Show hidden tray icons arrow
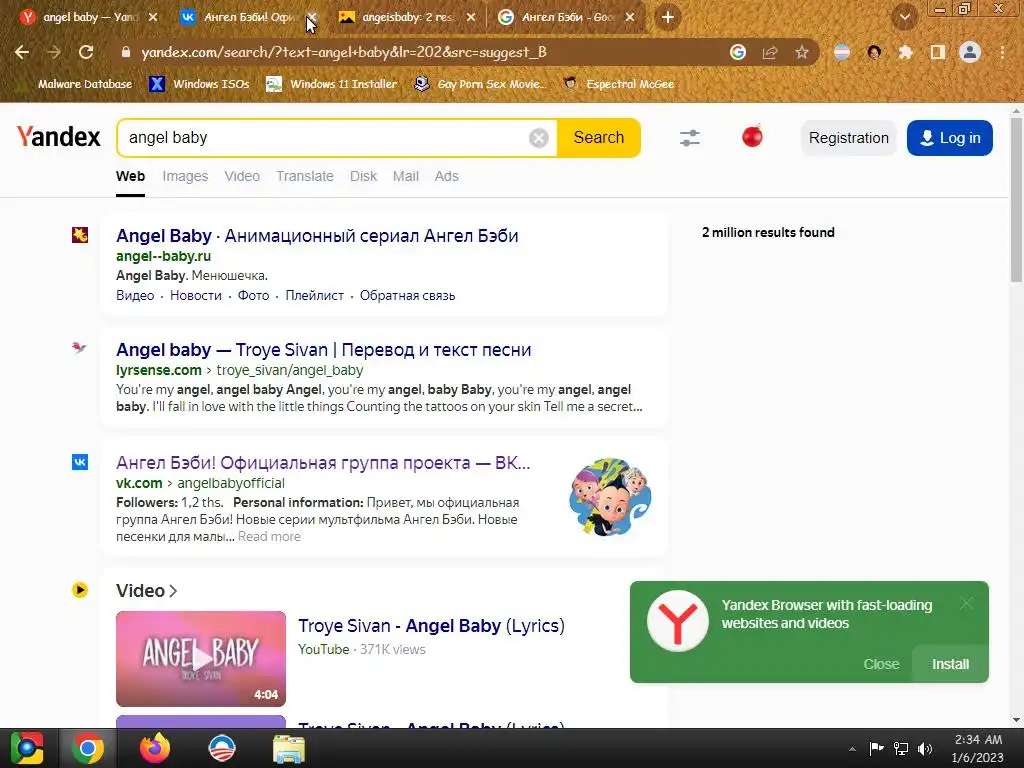This screenshot has height=768, width=1024. (x=852, y=749)
